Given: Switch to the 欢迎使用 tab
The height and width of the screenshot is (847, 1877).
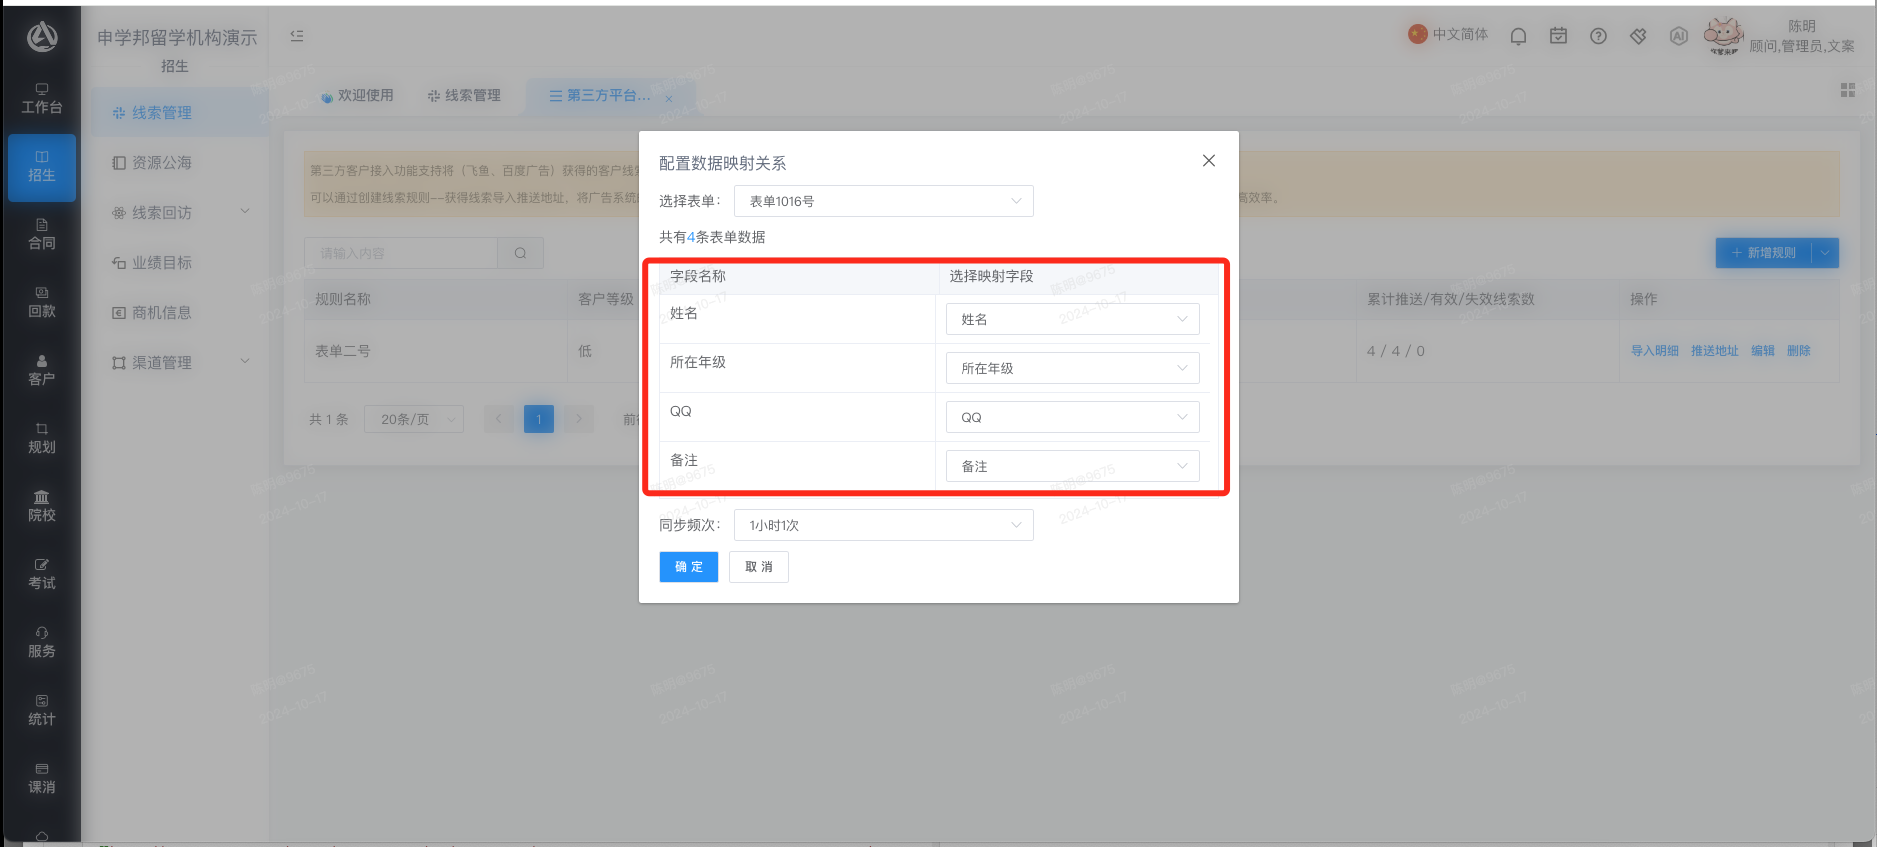Looking at the screenshot, I should [x=357, y=96].
